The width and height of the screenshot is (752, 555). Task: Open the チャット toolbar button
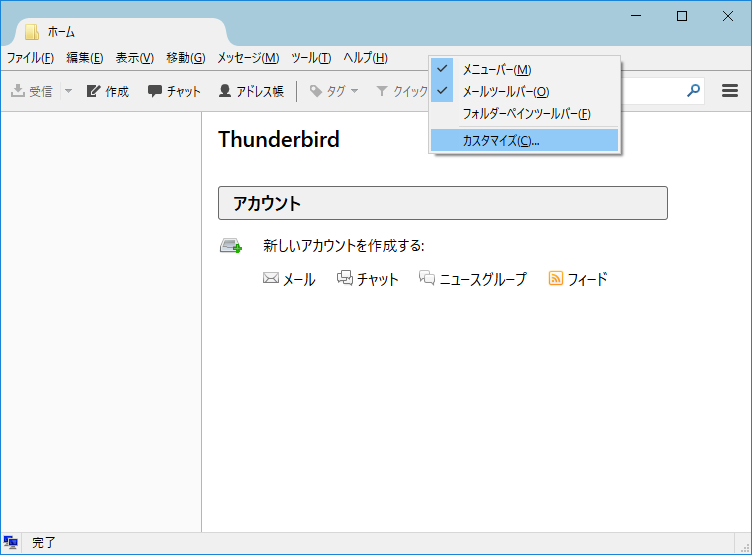(x=174, y=91)
